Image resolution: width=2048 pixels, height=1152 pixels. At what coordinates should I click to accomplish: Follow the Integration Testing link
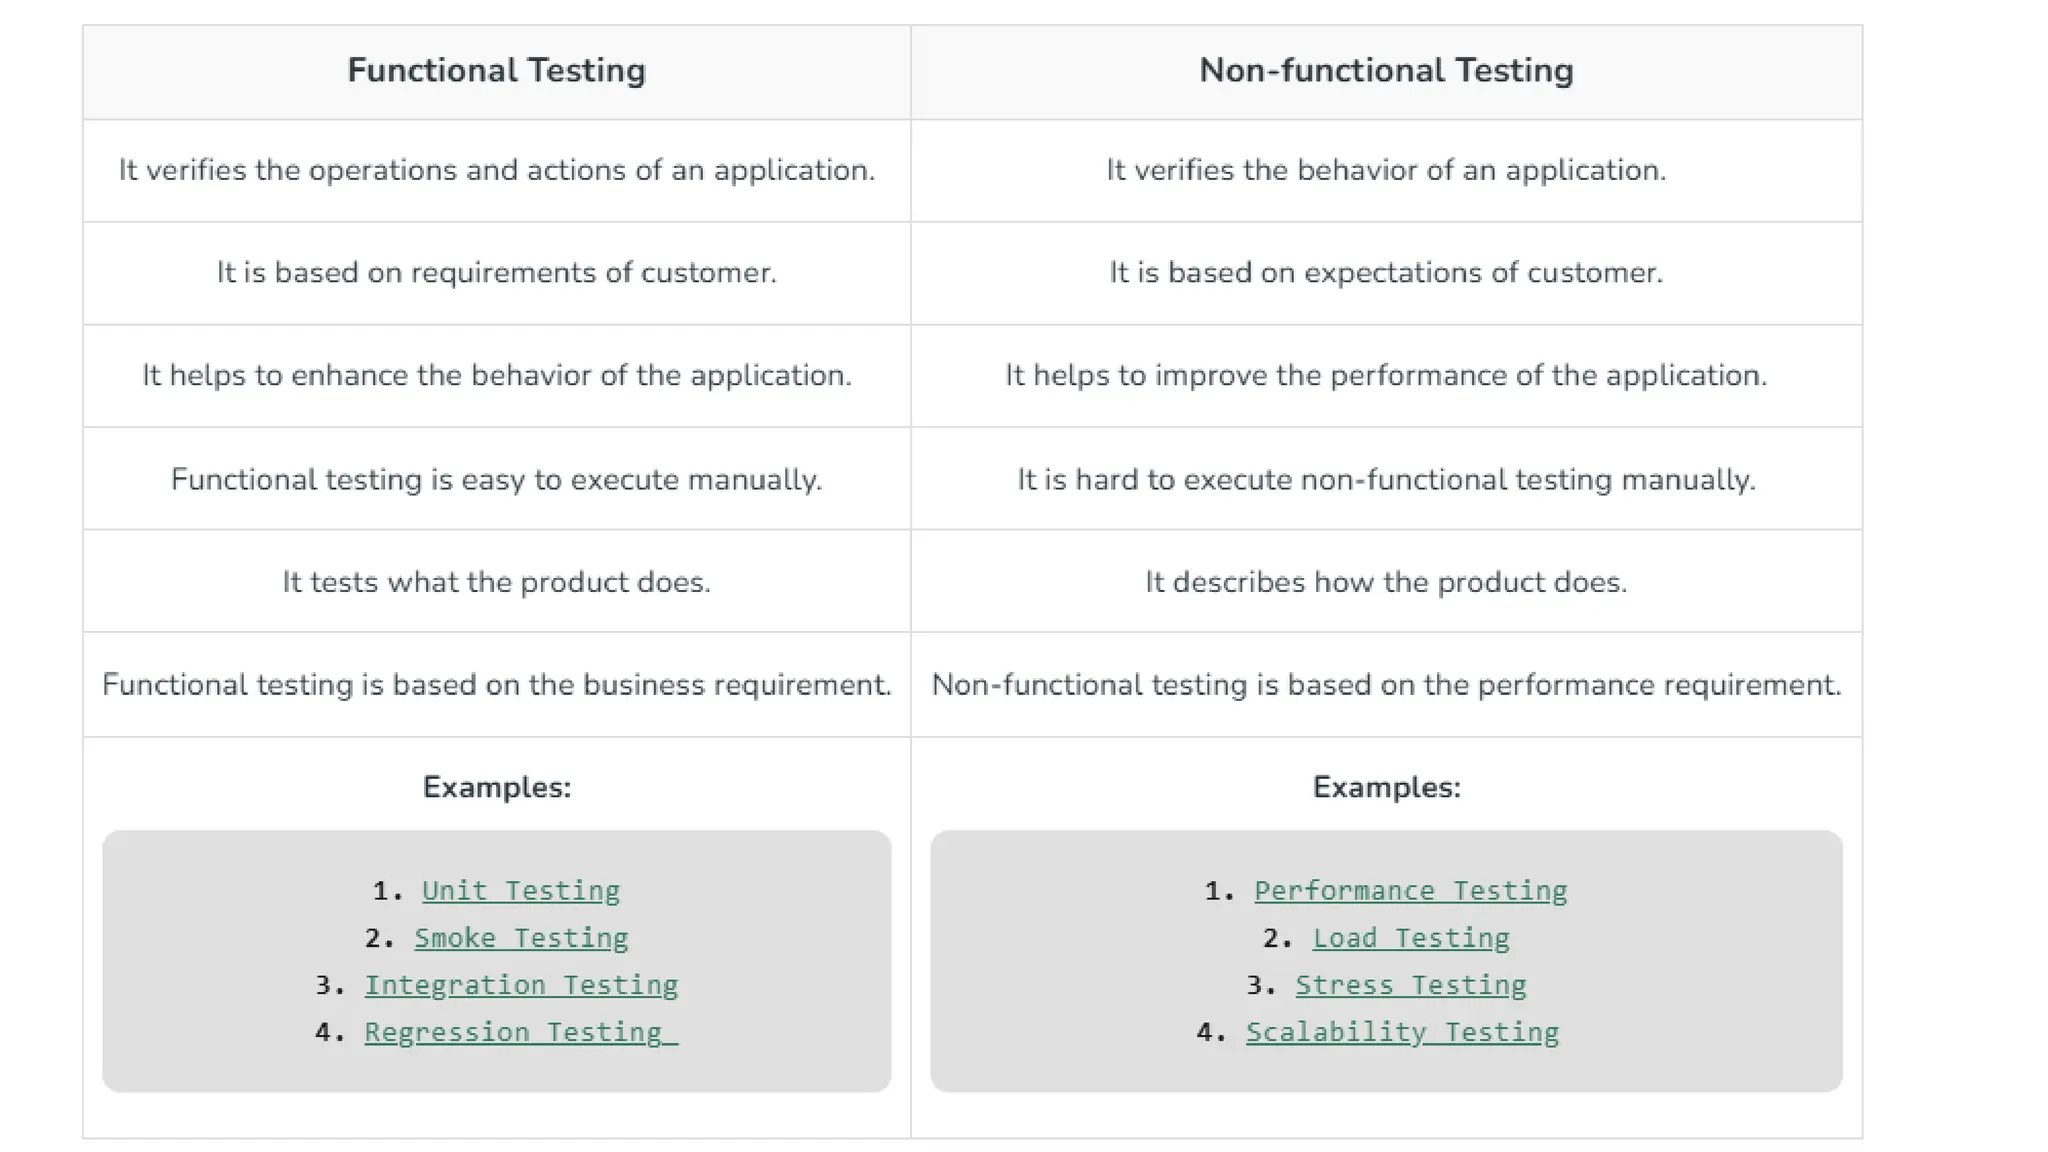520,984
